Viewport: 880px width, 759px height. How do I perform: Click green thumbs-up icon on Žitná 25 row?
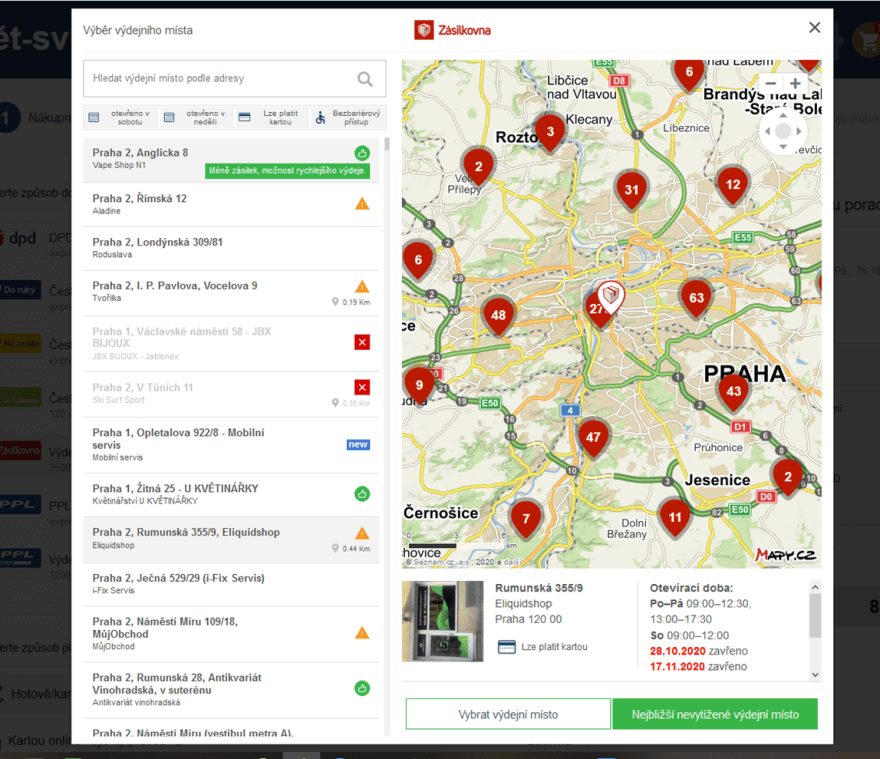click(x=362, y=494)
